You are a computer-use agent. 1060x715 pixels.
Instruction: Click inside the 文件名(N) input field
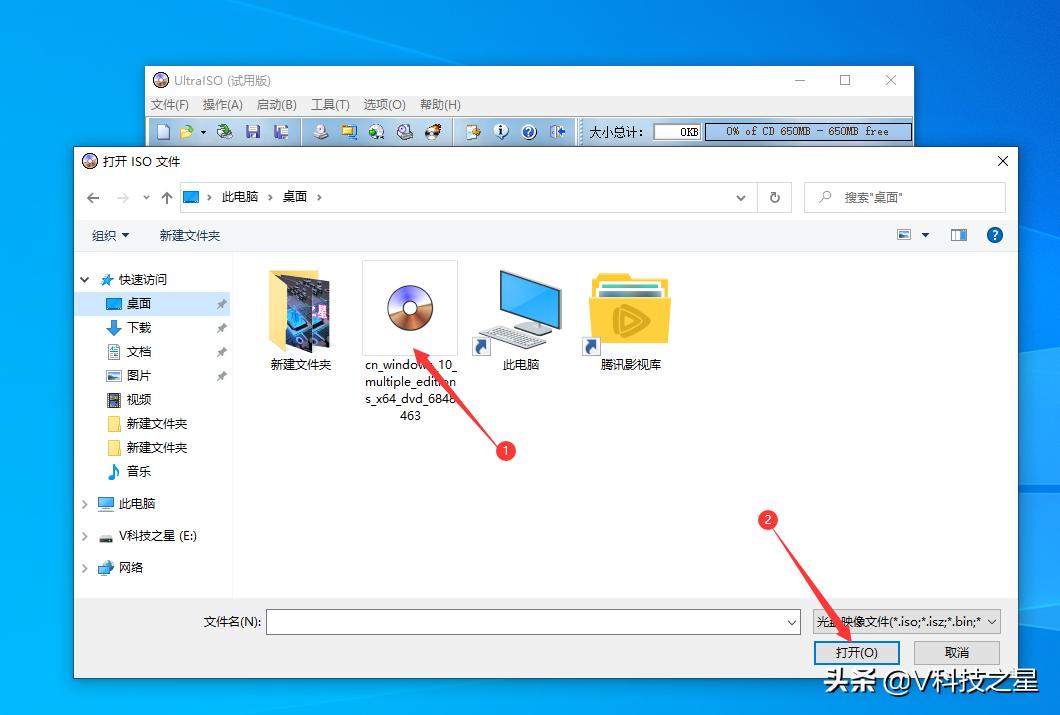point(530,621)
